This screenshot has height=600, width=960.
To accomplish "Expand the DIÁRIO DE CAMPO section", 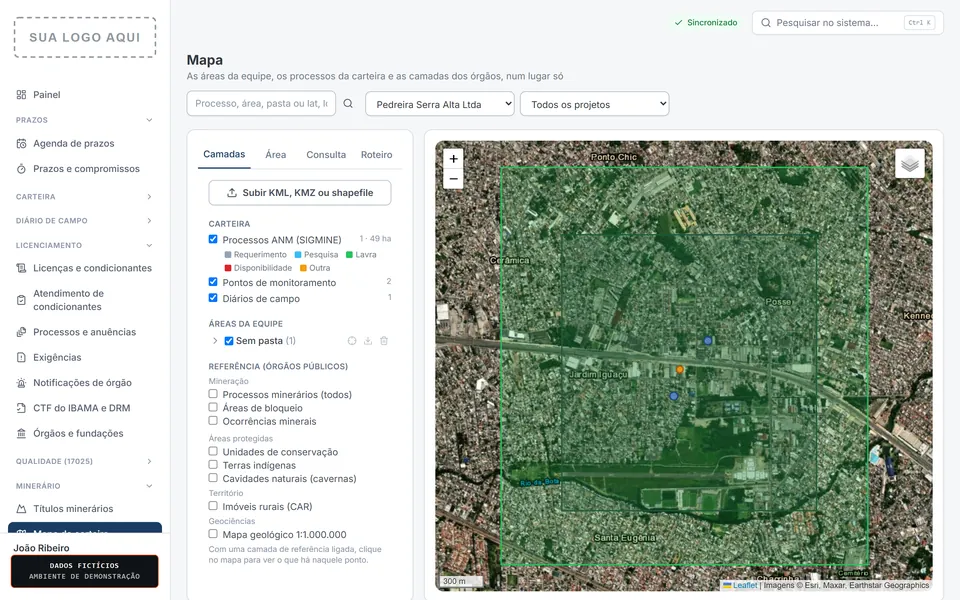I will pyautogui.click(x=149, y=220).
